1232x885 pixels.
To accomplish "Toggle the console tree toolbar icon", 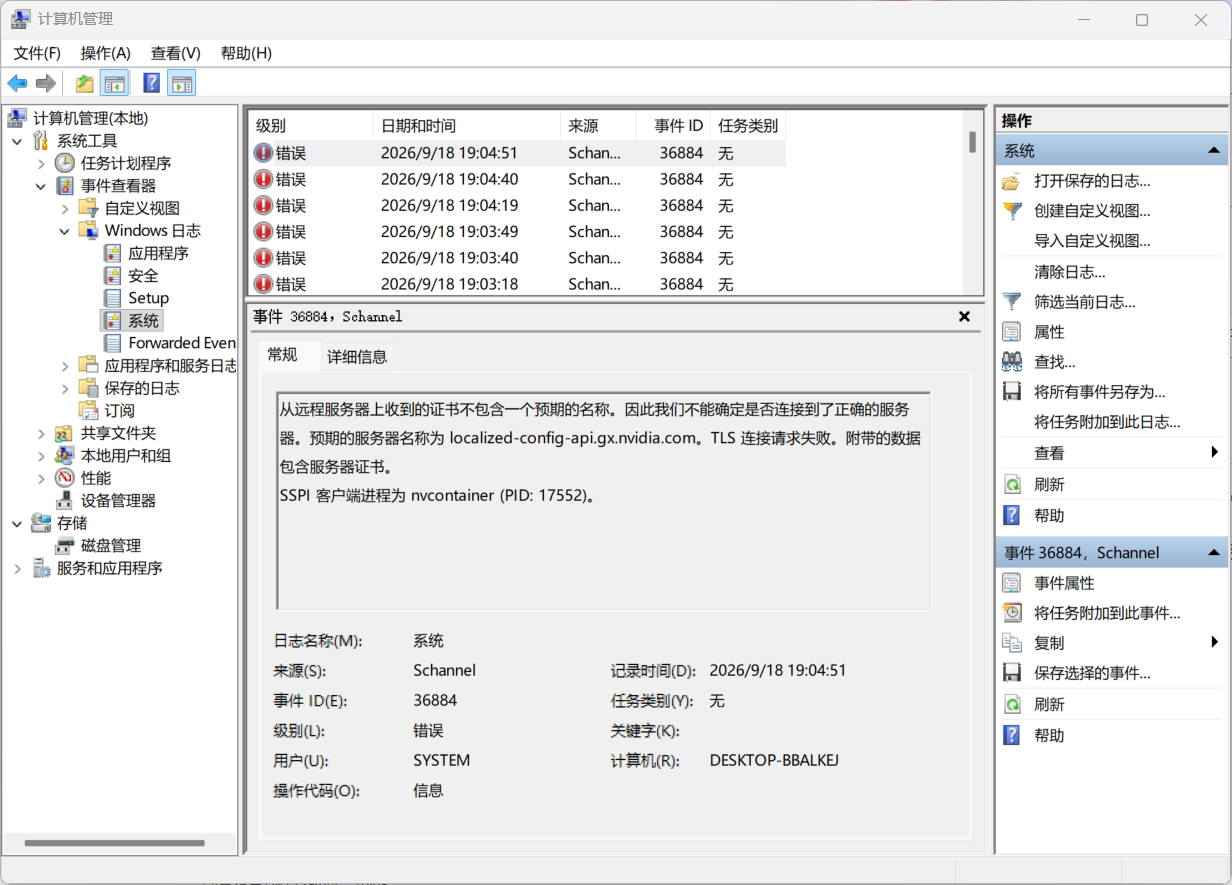I will point(114,83).
